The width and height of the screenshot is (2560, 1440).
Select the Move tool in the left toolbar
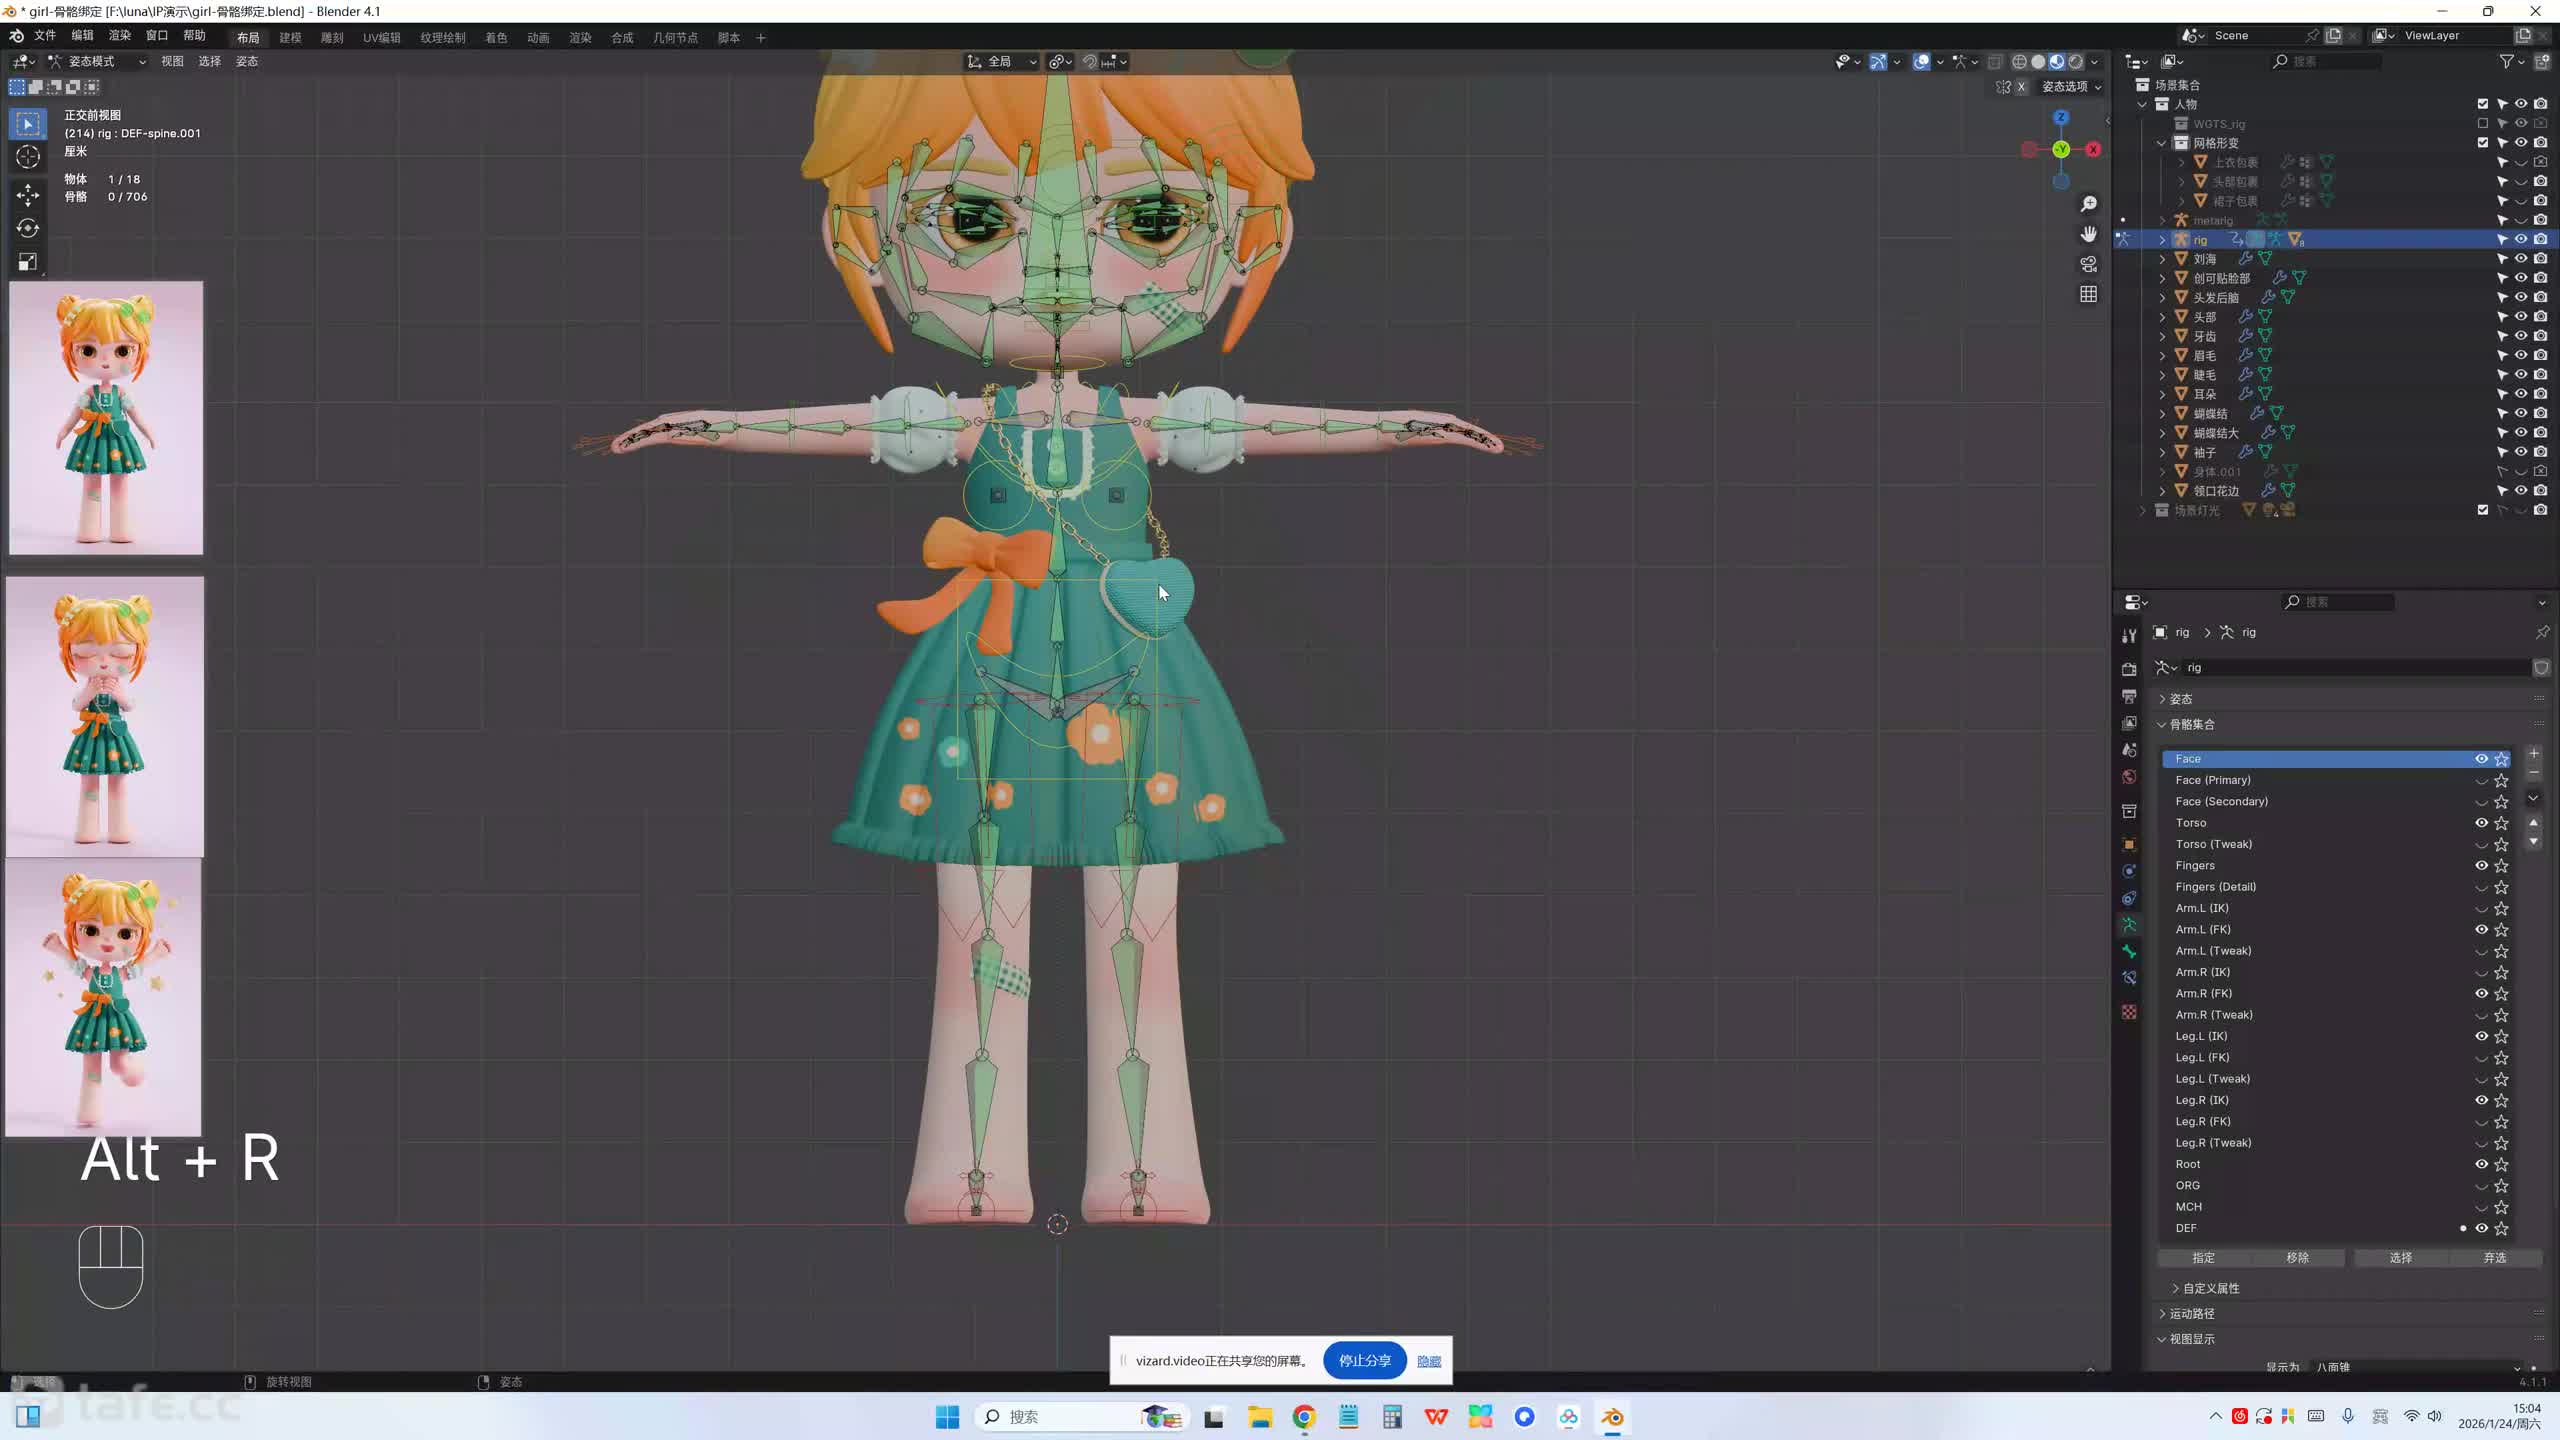pyautogui.click(x=28, y=194)
